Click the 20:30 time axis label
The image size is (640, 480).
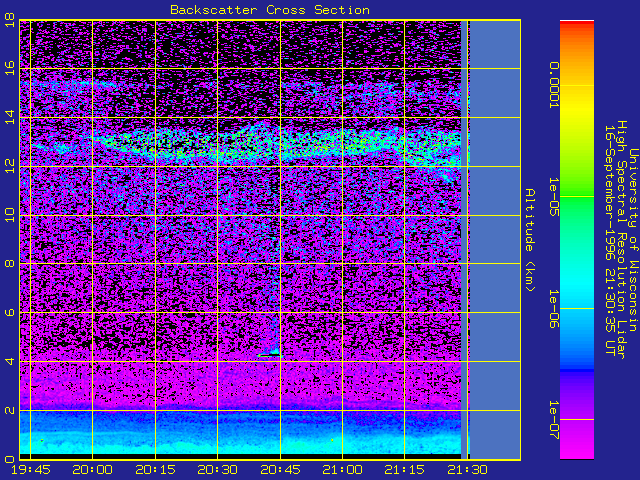tap(218, 470)
